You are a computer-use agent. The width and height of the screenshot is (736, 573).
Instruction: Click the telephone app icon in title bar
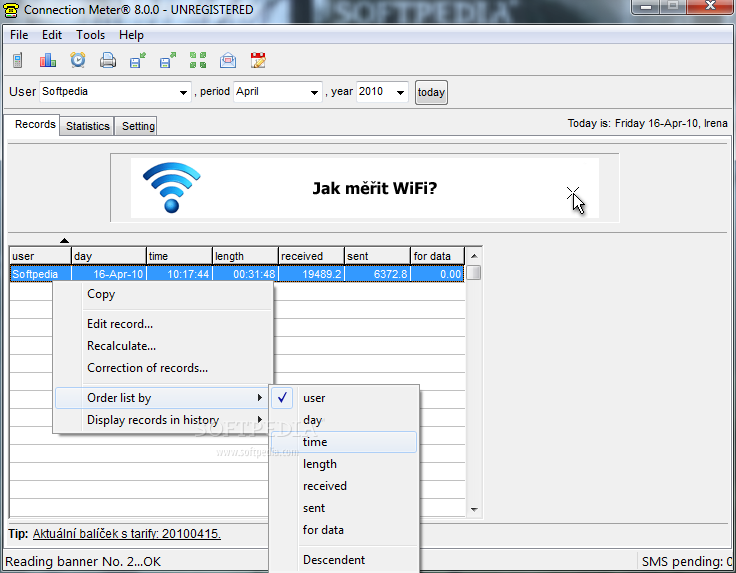pyautogui.click(x=11, y=10)
